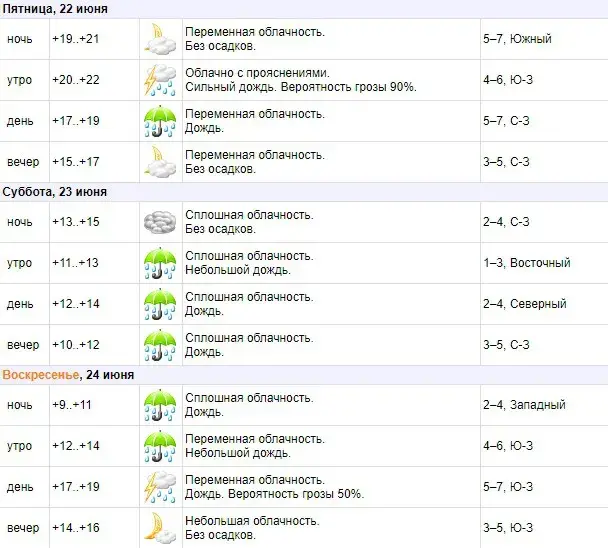Image resolution: width=608 pixels, height=548 pixels.
Task: Click 'ночь' label in Saturday section
Action: click(20, 222)
